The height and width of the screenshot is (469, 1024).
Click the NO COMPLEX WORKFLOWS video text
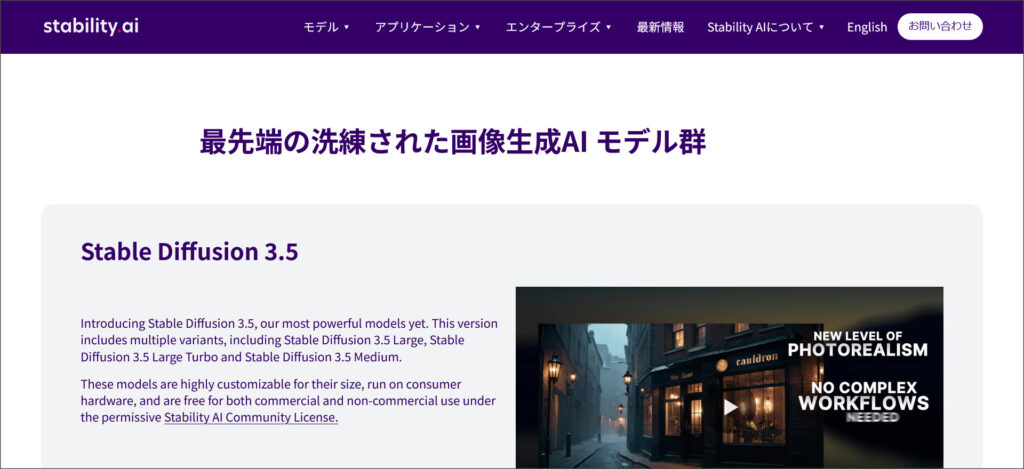coord(863,396)
